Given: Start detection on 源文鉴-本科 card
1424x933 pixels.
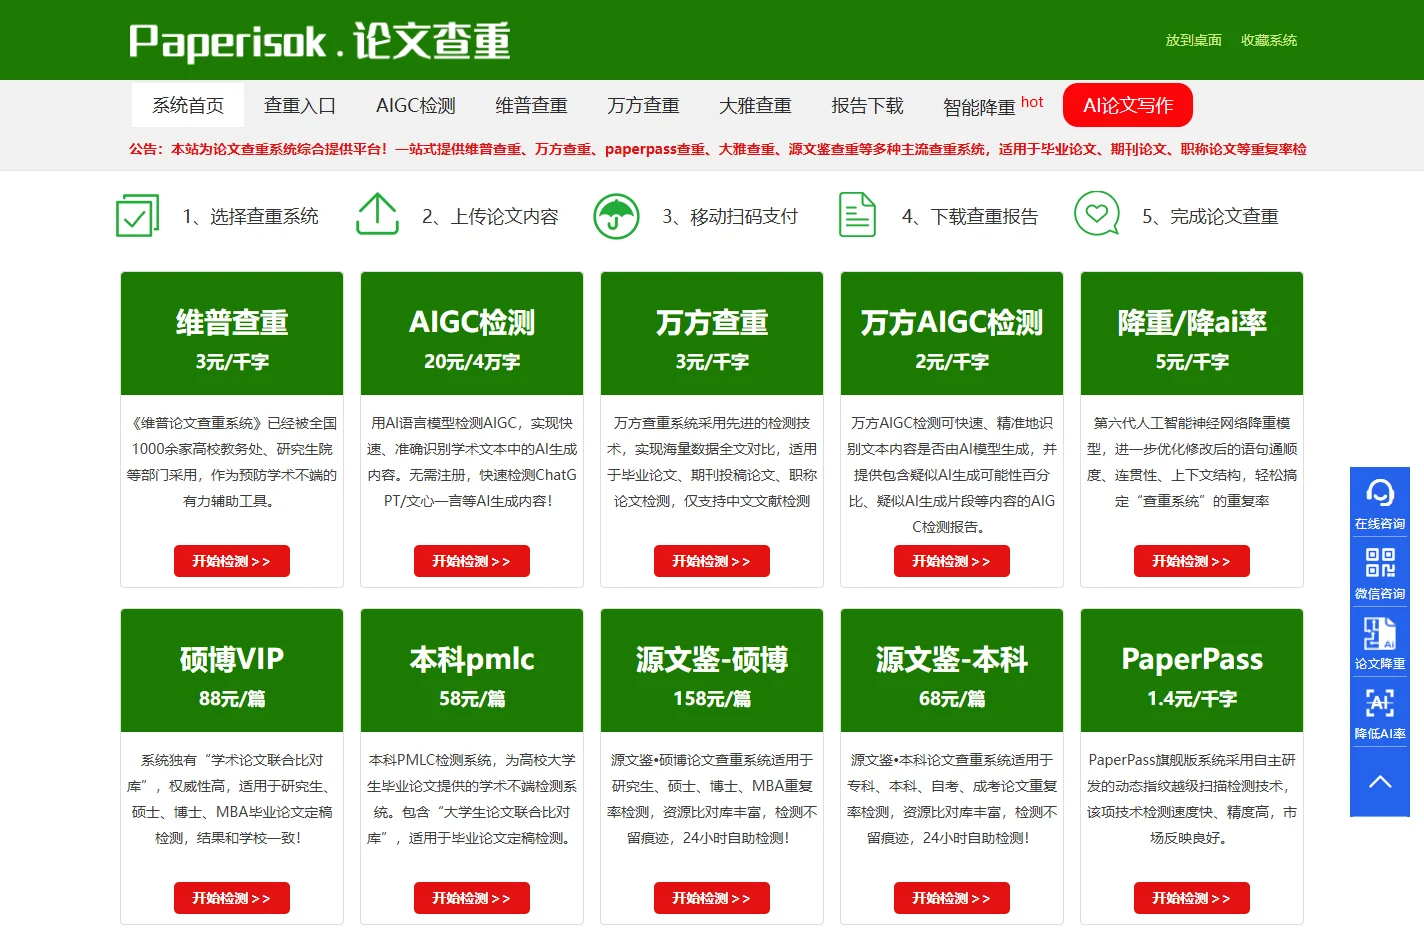Looking at the screenshot, I should point(952,898).
